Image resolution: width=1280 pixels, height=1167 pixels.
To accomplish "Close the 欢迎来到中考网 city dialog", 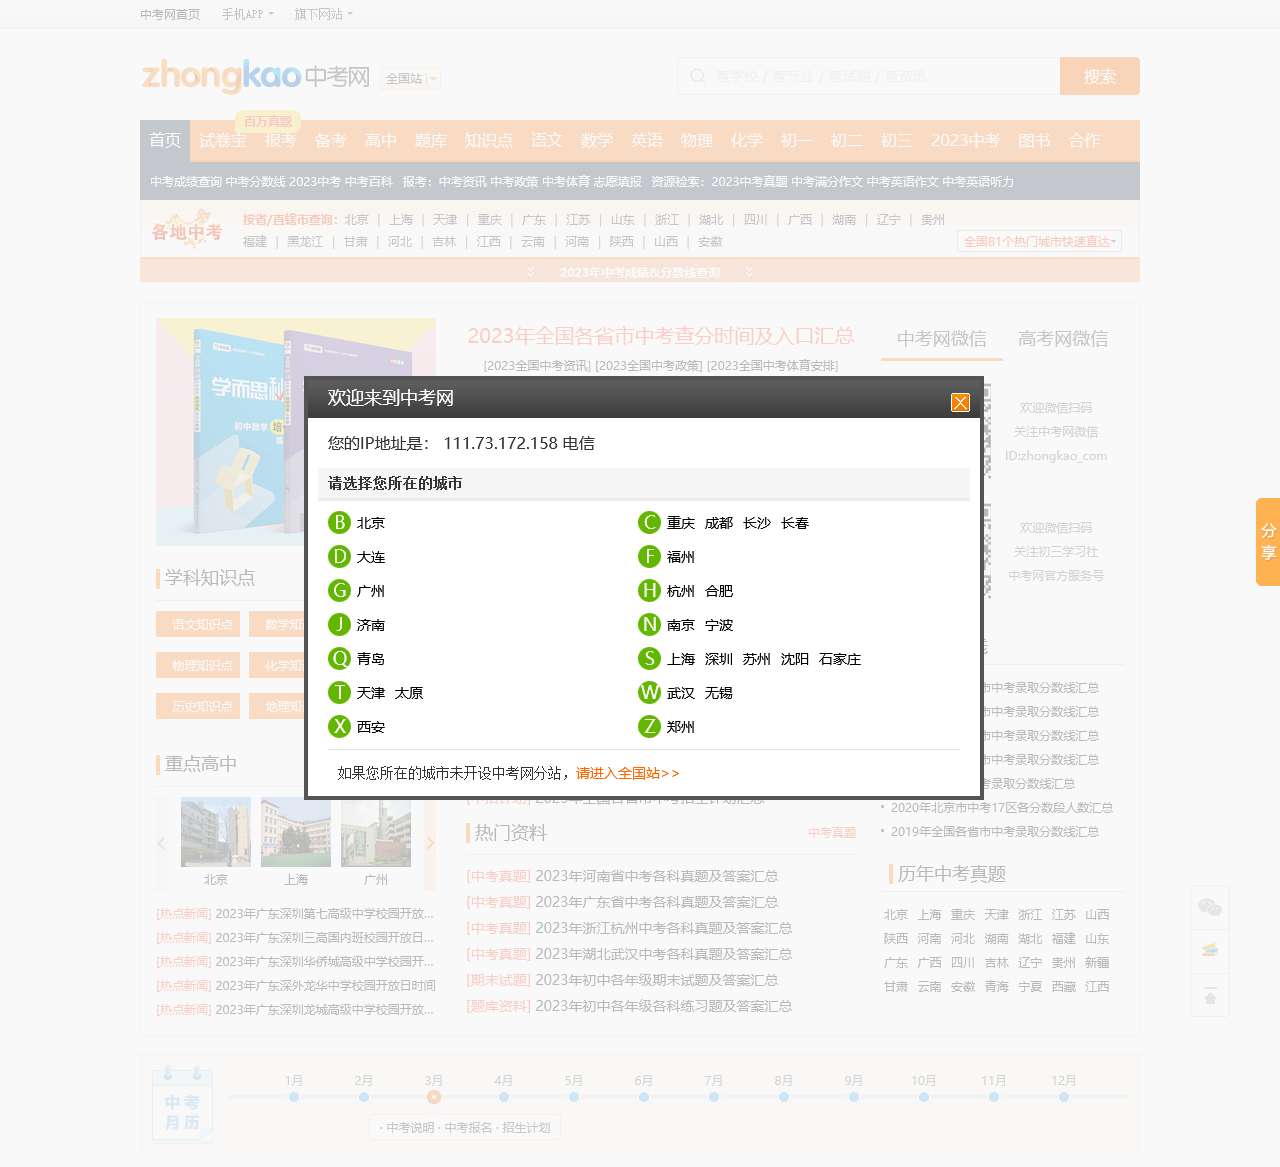I will (960, 402).
